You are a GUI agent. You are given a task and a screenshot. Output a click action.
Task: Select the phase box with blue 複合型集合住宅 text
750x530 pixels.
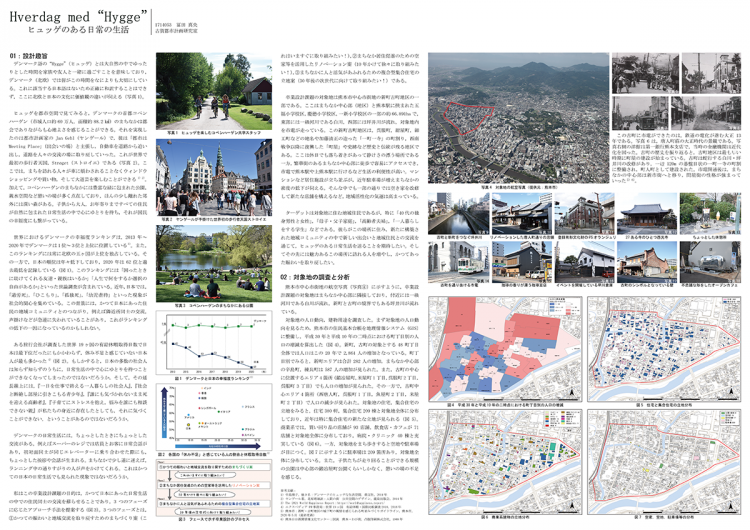214,504
